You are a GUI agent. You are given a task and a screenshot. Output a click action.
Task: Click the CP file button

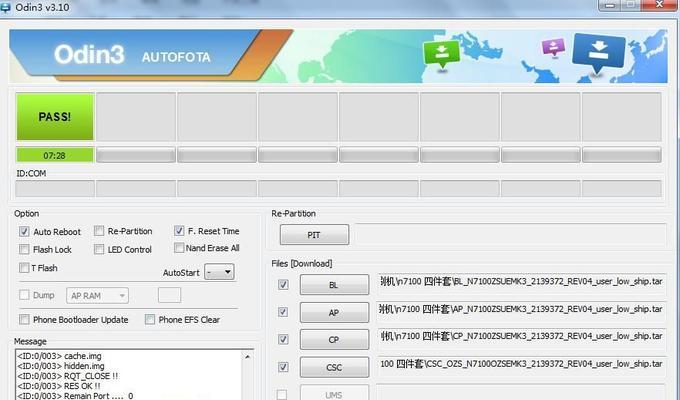[334, 340]
